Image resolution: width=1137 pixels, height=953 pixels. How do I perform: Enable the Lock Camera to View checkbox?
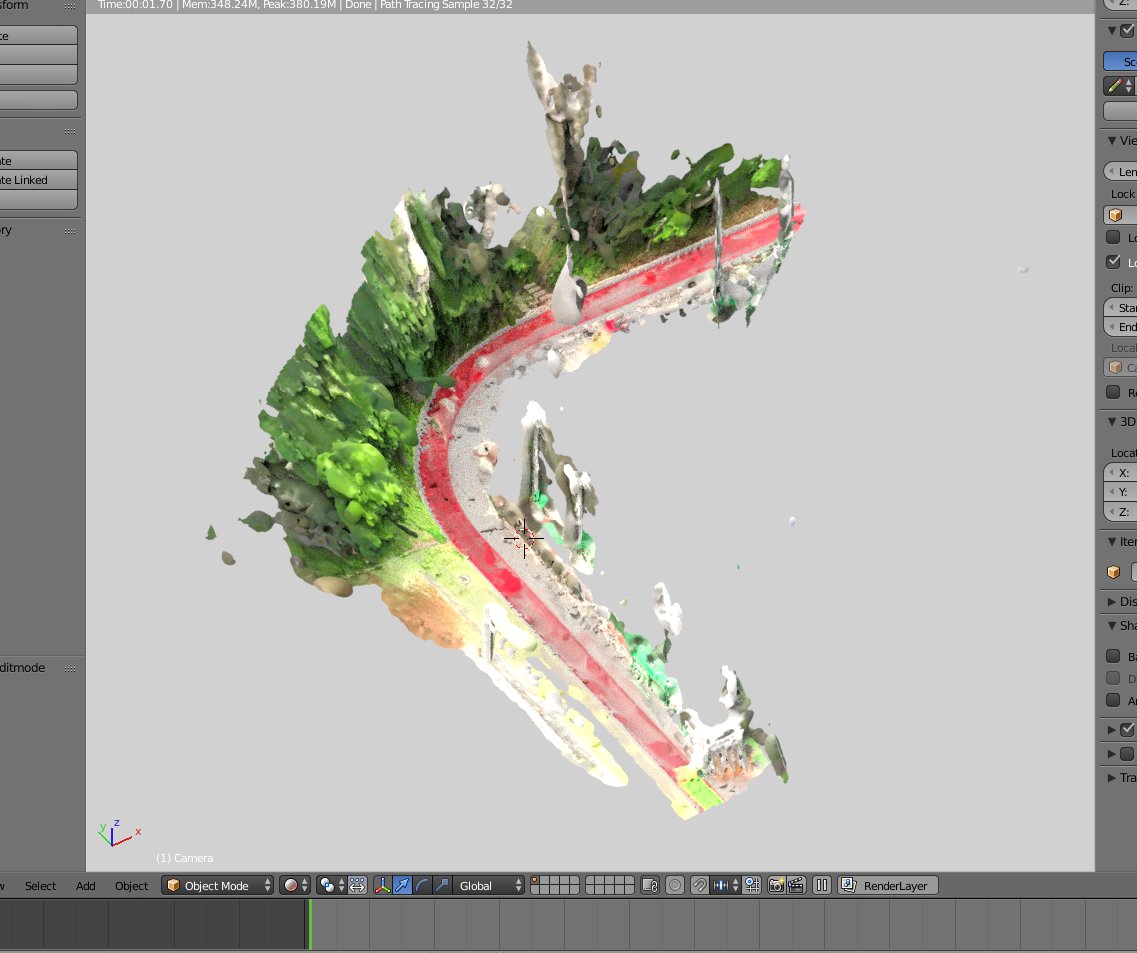click(1114, 262)
